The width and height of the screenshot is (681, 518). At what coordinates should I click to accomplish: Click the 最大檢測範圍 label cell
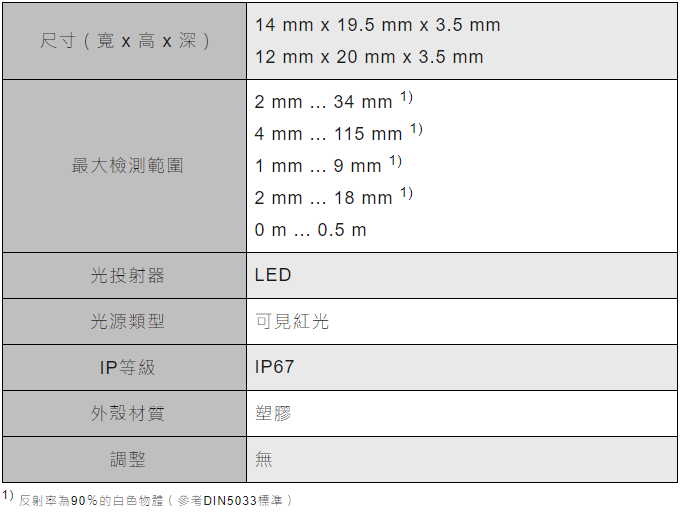click(x=125, y=166)
